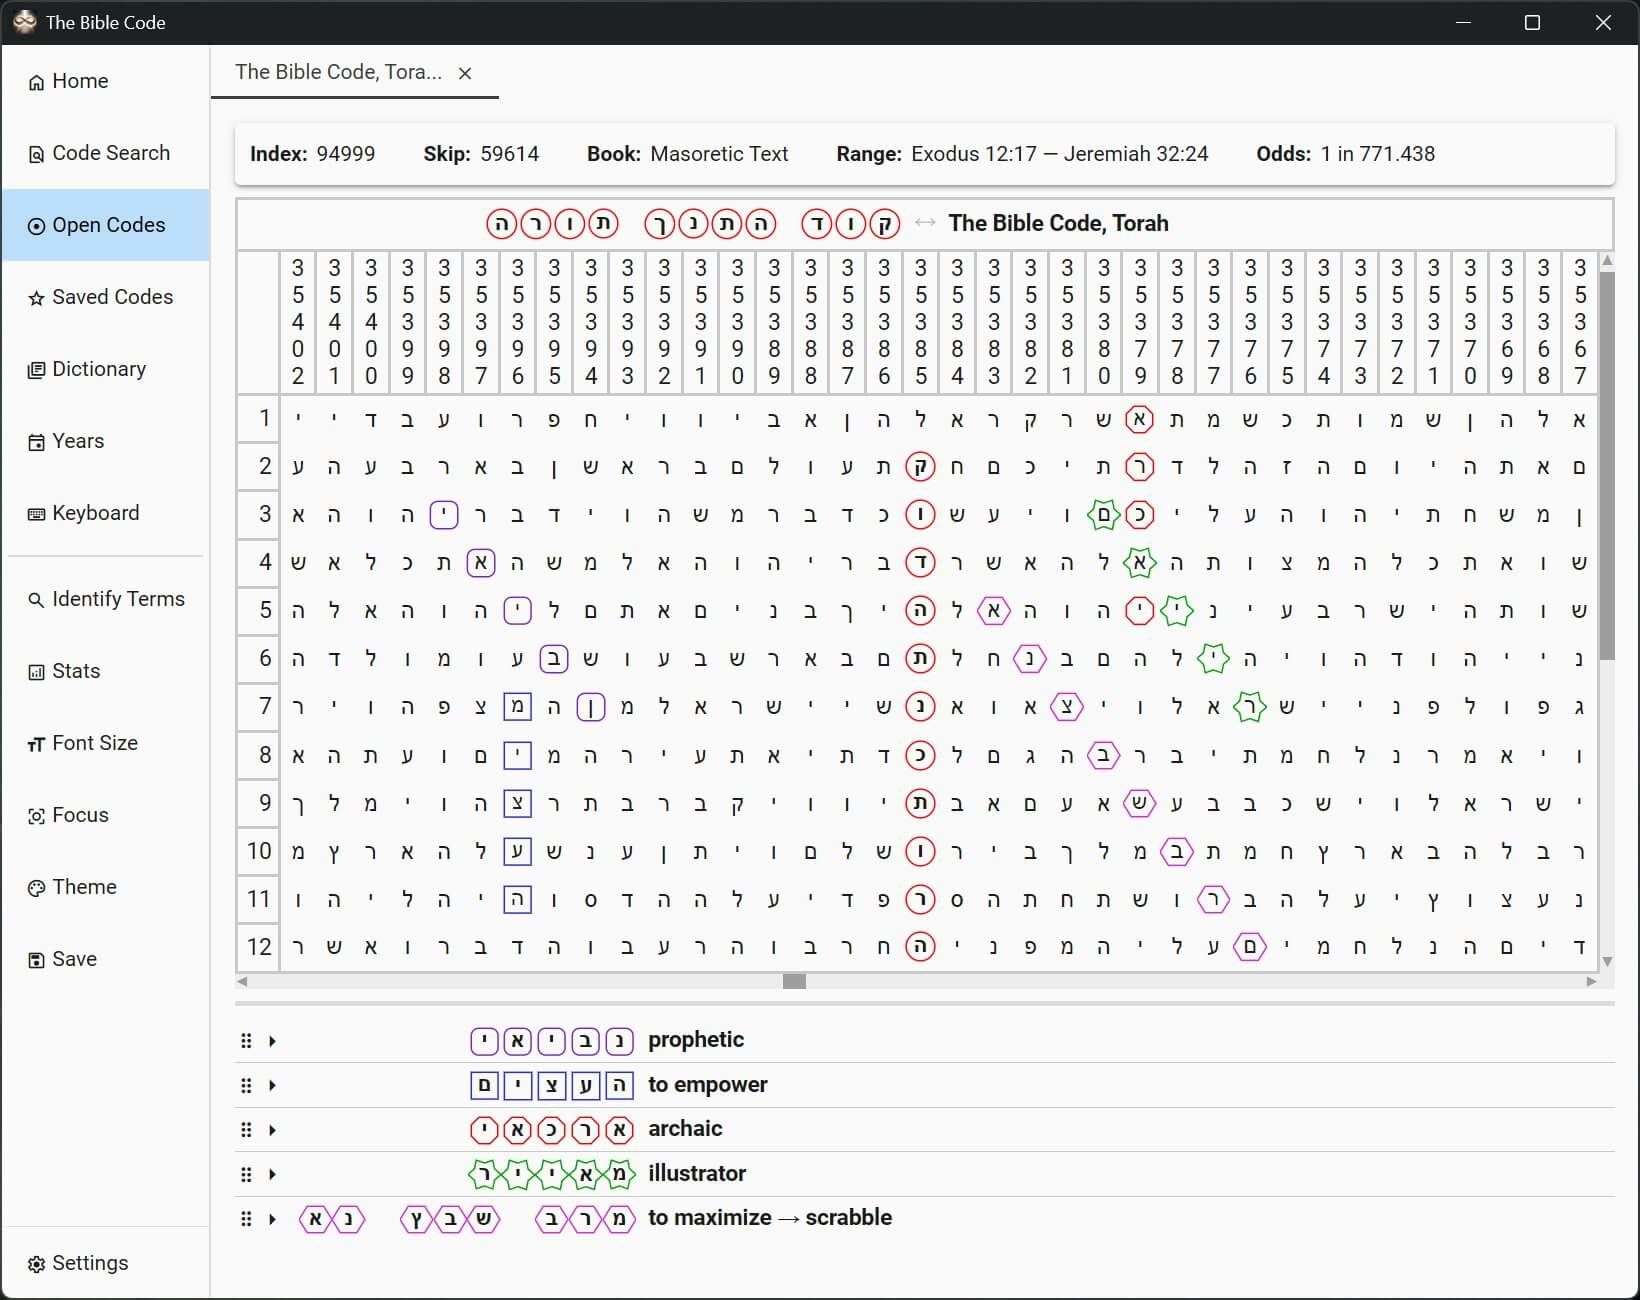Maximize the Bible Code window
This screenshot has width=1640, height=1300.
pos(1532,22)
